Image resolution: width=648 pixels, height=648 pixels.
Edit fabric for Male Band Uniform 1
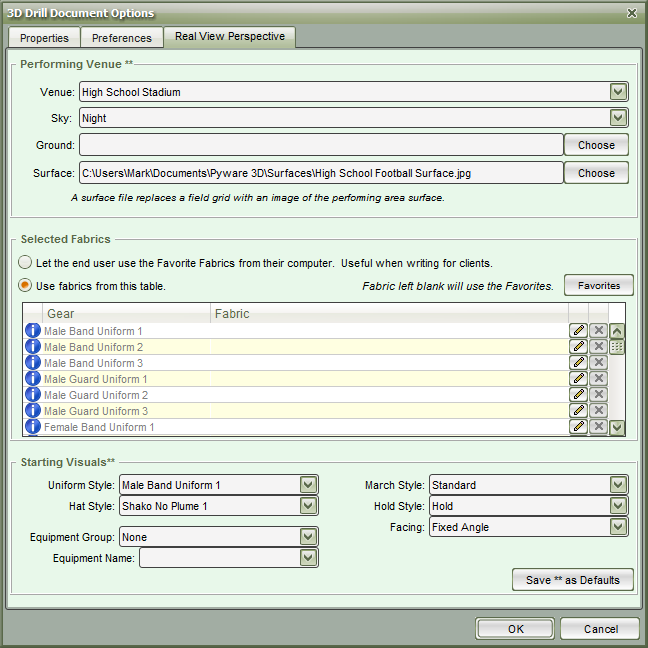coord(579,331)
